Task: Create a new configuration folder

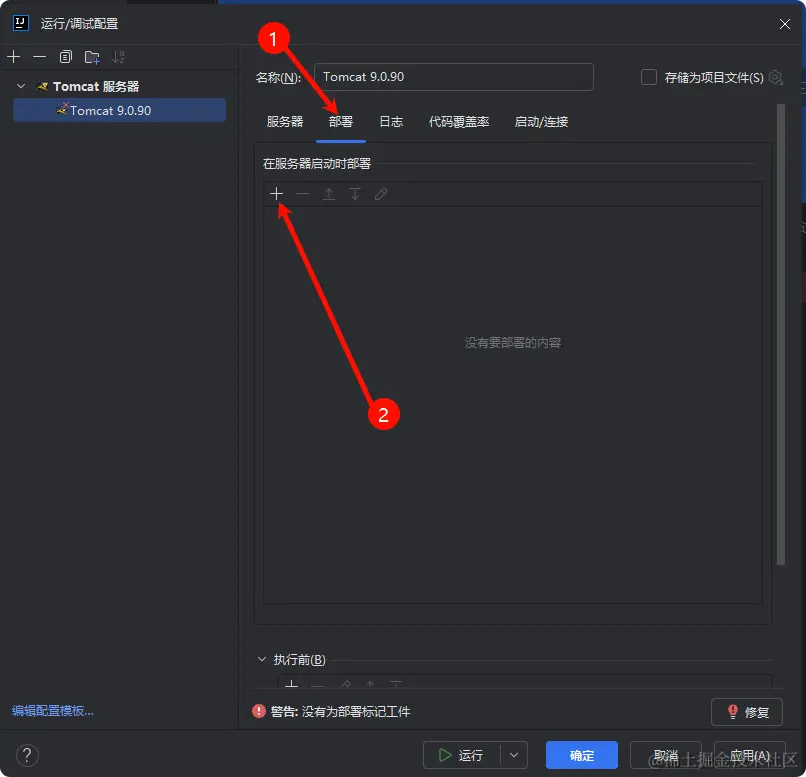Action: pyautogui.click(x=92, y=57)
